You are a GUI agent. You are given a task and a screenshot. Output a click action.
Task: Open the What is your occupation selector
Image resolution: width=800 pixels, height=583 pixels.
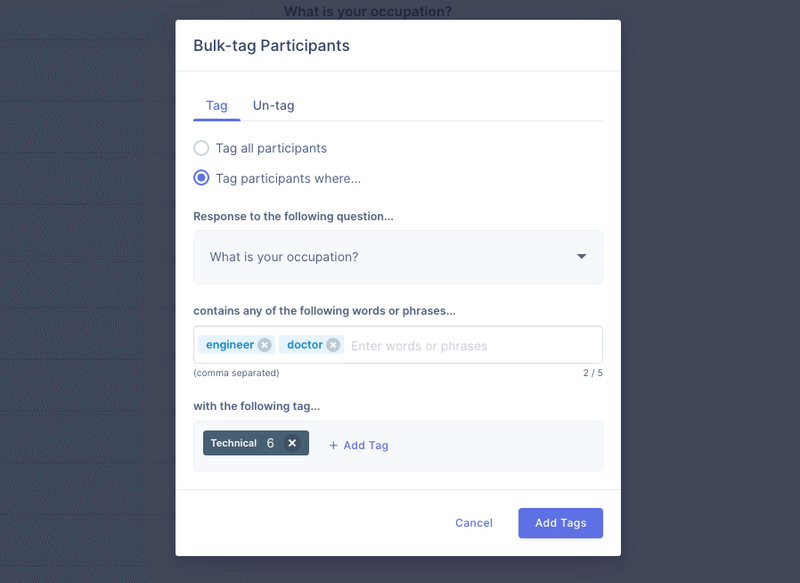click(398, 257)
